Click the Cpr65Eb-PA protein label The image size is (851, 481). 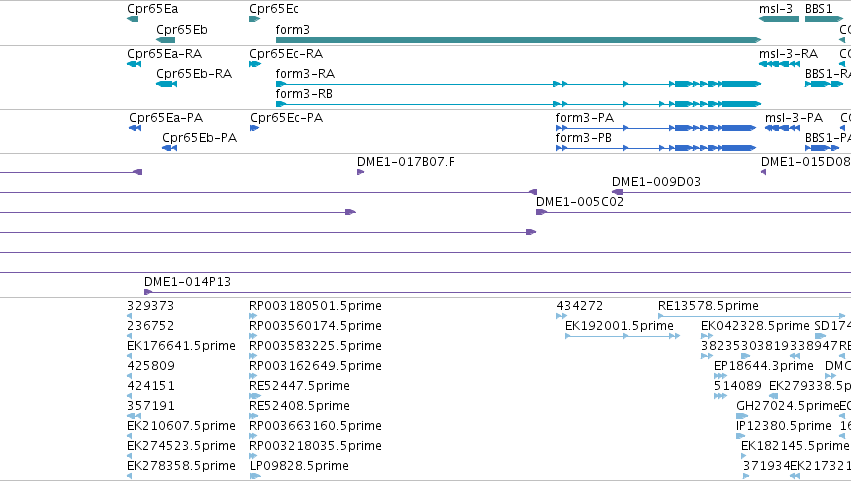pos(200,138)
